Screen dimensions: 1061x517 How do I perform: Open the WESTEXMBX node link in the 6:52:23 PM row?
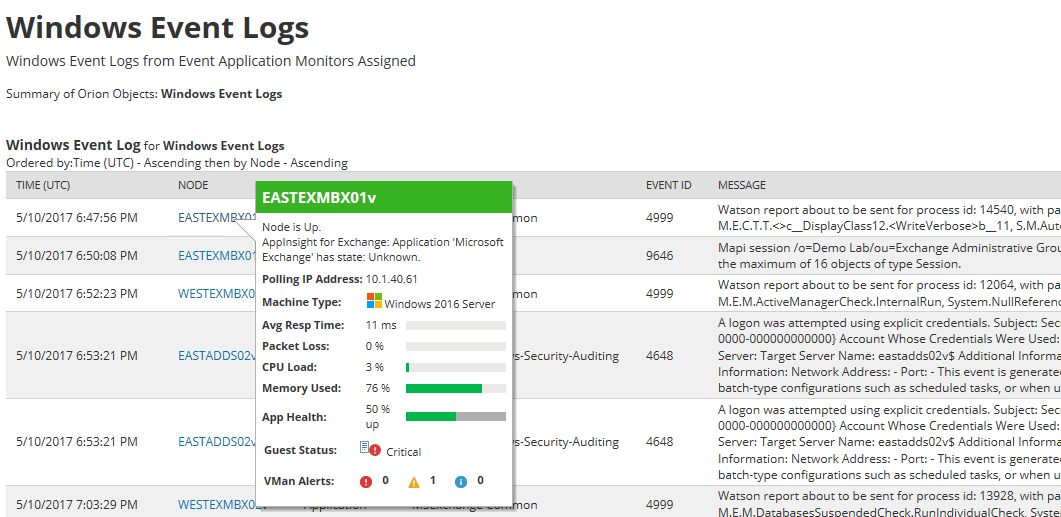point(217,294)
